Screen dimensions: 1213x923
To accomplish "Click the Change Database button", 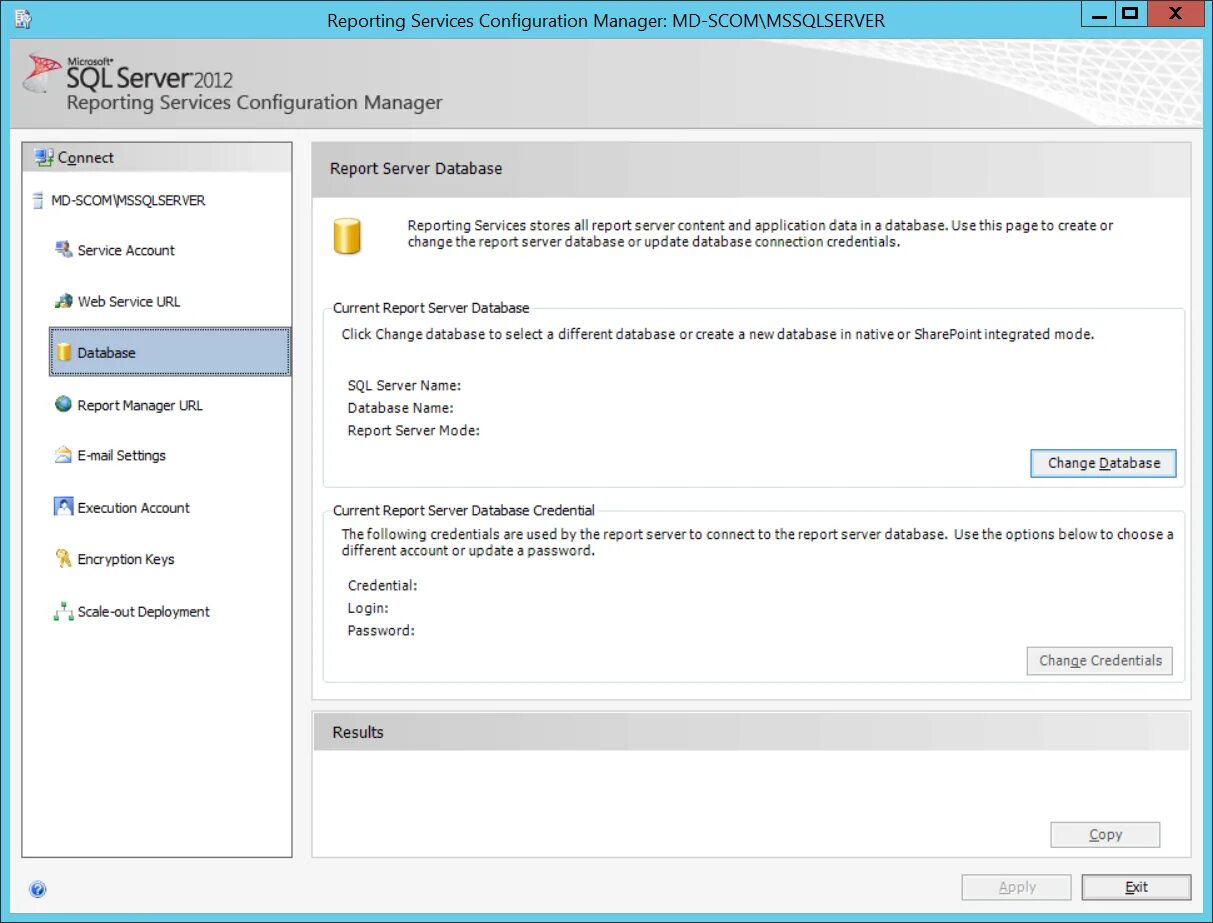I will click(1103, 463).
